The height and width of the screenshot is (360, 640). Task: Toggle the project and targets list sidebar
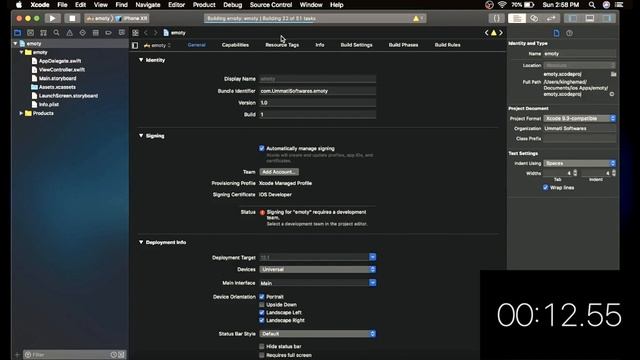pyautogui.click(x=135, y=45)
